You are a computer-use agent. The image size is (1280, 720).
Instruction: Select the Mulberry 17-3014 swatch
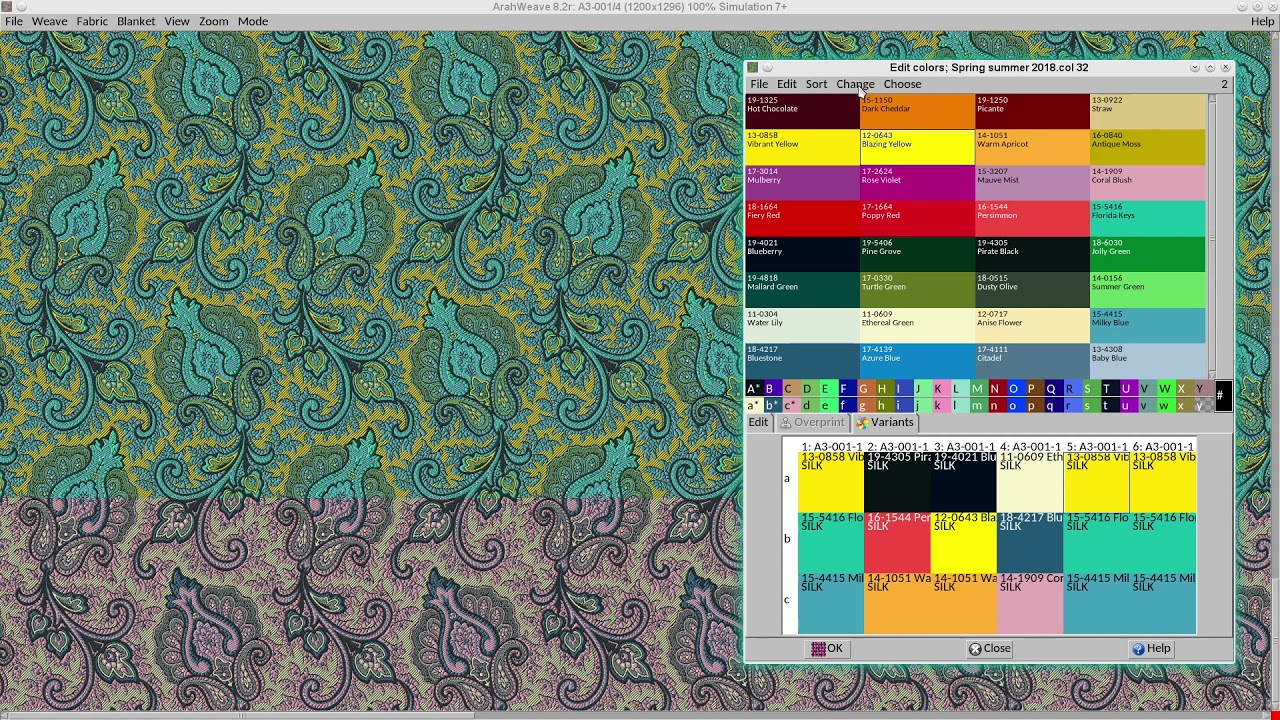(802, 183)
